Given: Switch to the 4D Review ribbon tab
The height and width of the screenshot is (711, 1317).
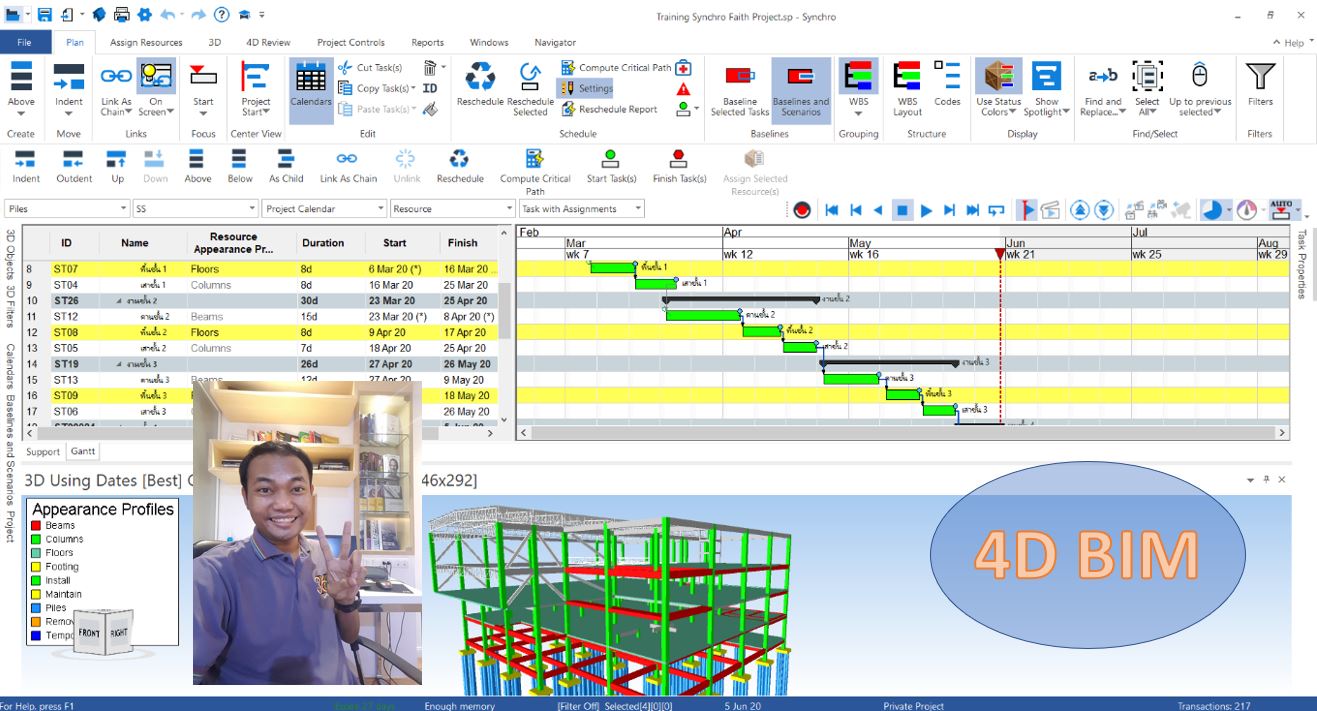Looking at the screenshot, I should pos(268,43).
